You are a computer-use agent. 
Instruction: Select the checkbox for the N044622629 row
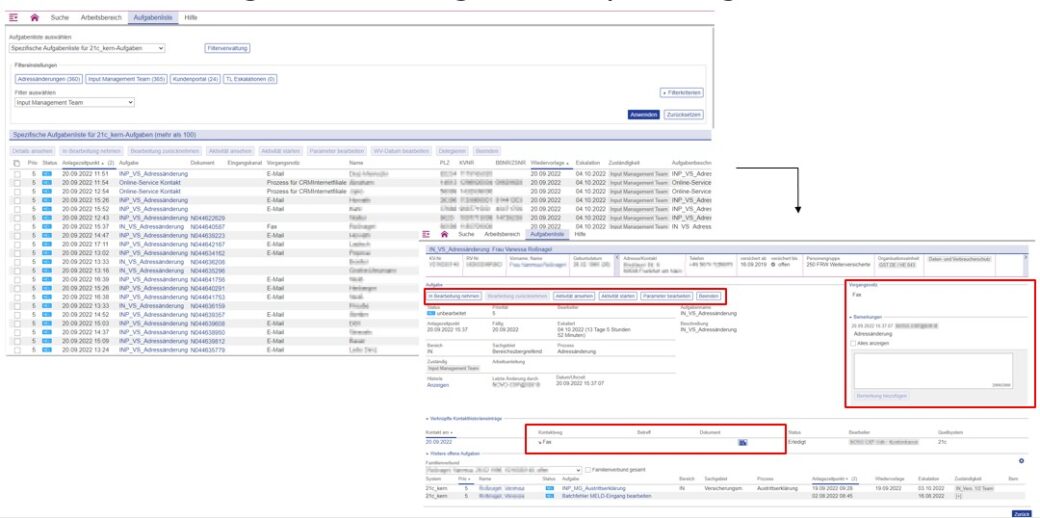coord(17,218)
